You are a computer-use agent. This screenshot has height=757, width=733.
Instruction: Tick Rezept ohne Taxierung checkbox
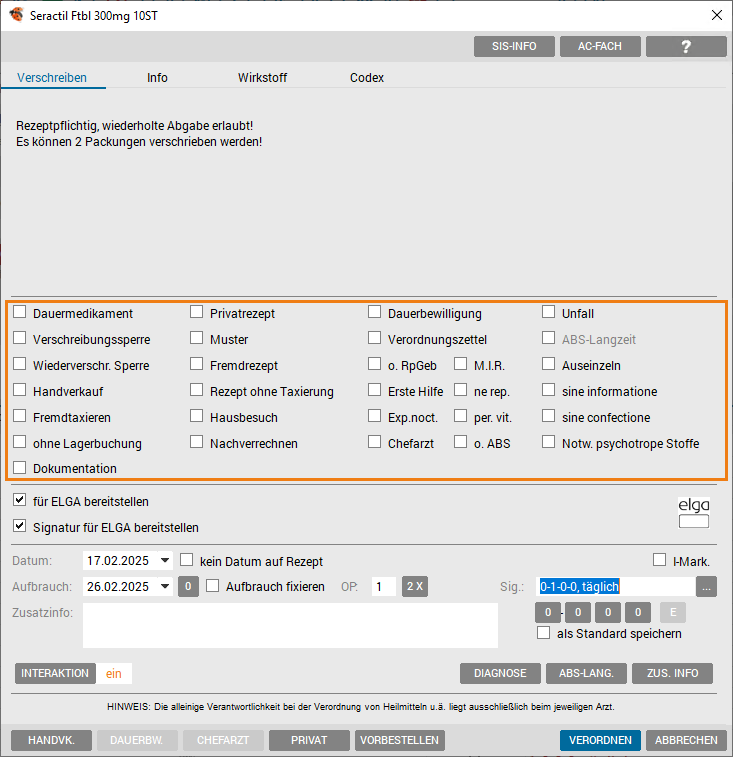[196, 390]
